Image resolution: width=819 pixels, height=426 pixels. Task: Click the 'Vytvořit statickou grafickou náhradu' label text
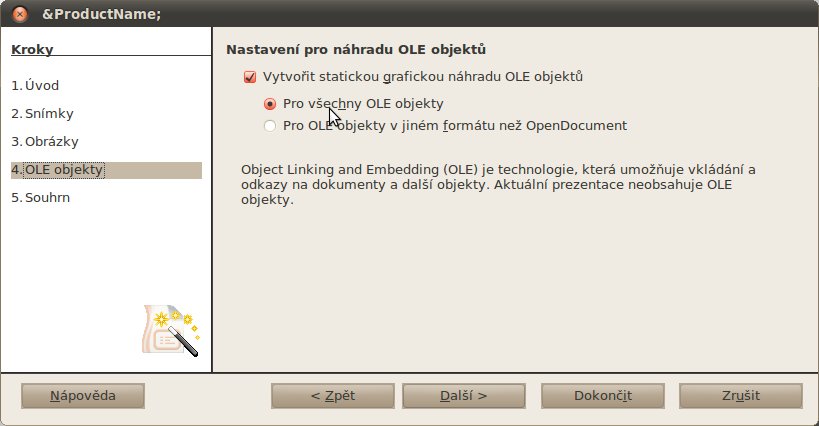point(382,77)
